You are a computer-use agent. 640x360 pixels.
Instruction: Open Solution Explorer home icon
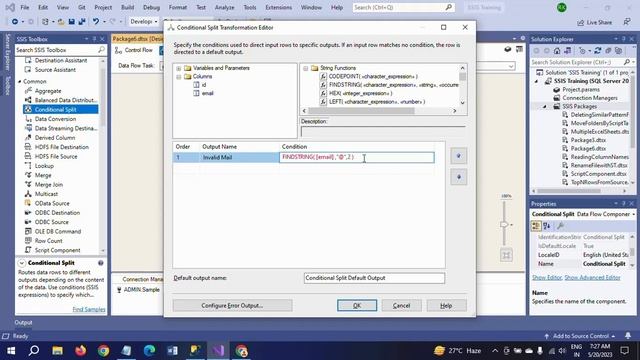[557, 51]
